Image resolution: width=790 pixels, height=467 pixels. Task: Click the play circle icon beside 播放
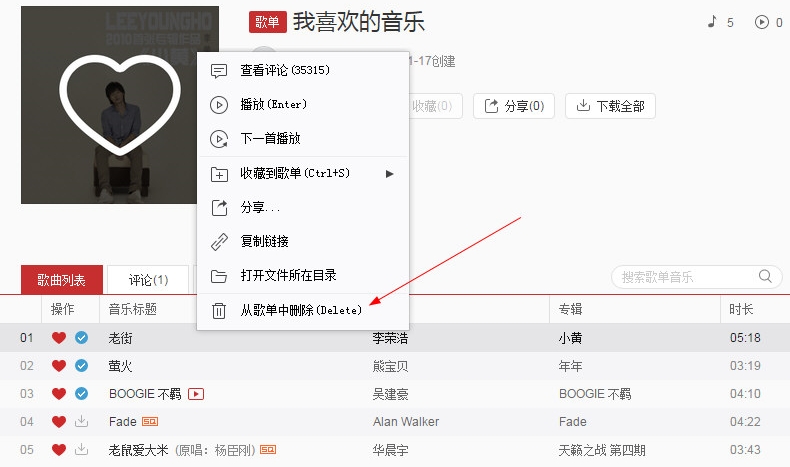(219, 105)
